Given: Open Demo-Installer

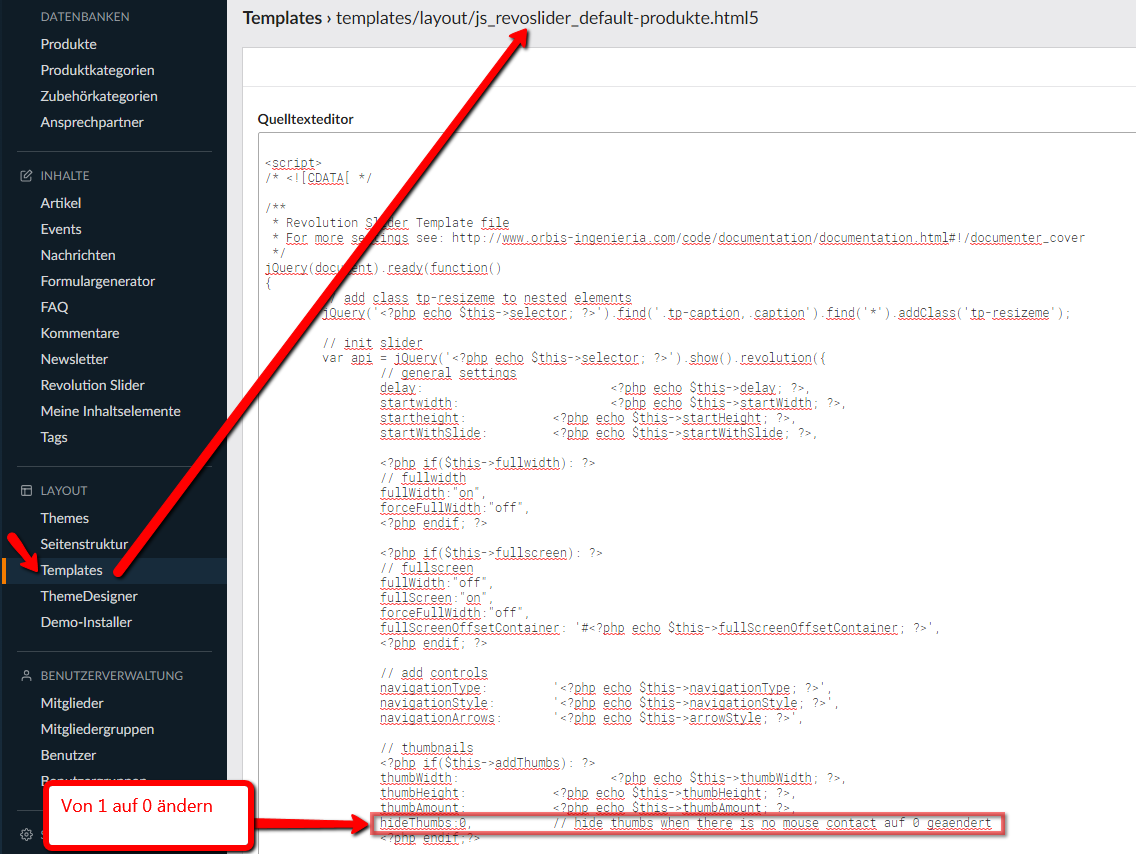Looking at the screenshot, I should [x=86, y=623].
